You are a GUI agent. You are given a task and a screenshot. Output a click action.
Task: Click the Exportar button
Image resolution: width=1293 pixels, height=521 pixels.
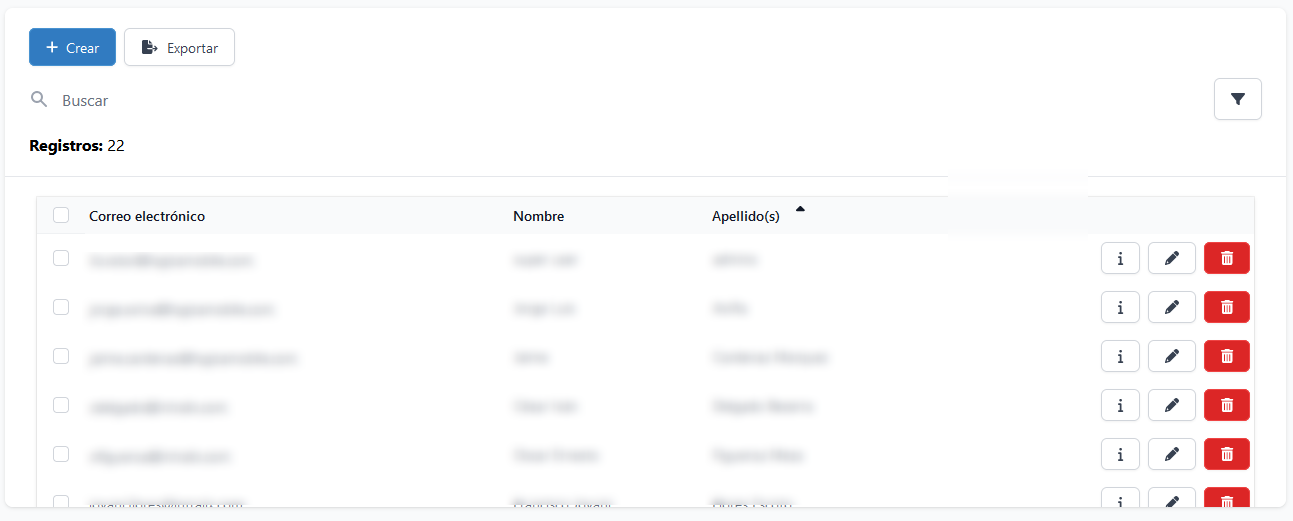click(x=179, y=47)
